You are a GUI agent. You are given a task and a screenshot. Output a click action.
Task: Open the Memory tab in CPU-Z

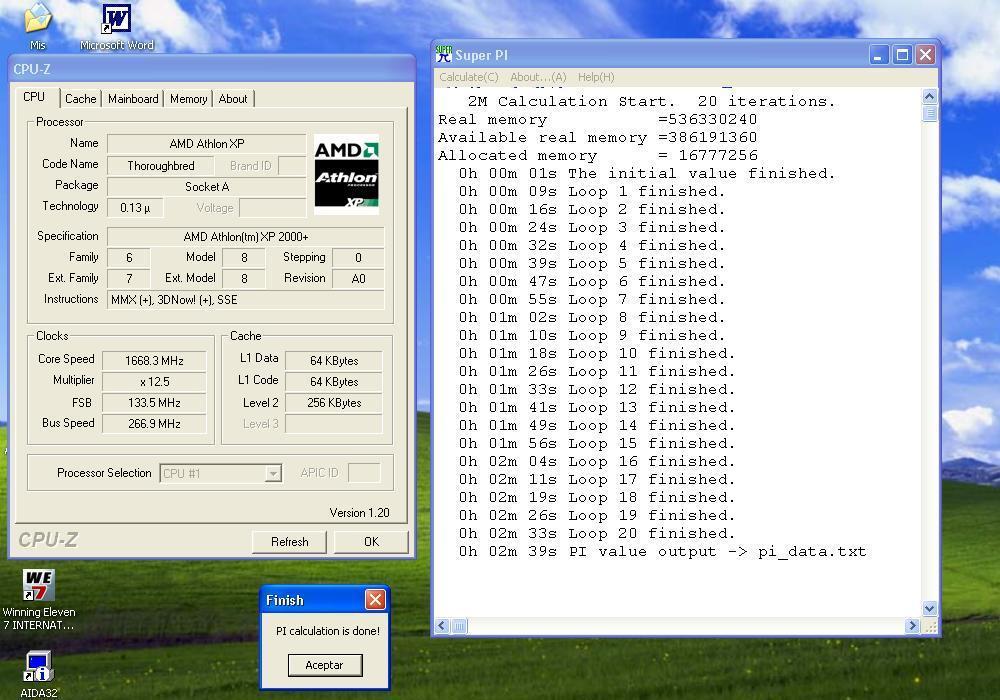point(188,99)
